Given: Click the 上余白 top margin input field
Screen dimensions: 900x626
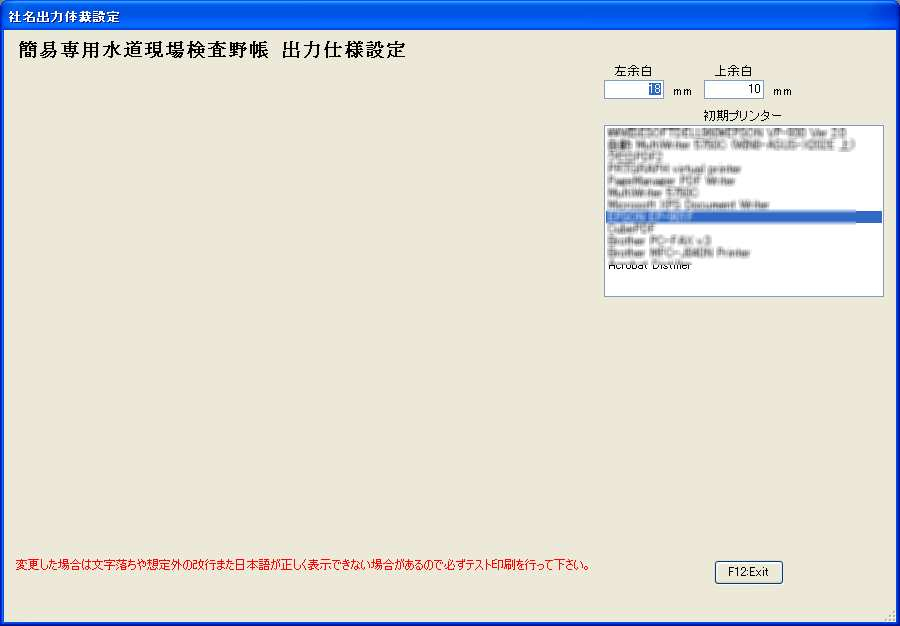Looking at the screenshot, I should [x=733, y=89].
